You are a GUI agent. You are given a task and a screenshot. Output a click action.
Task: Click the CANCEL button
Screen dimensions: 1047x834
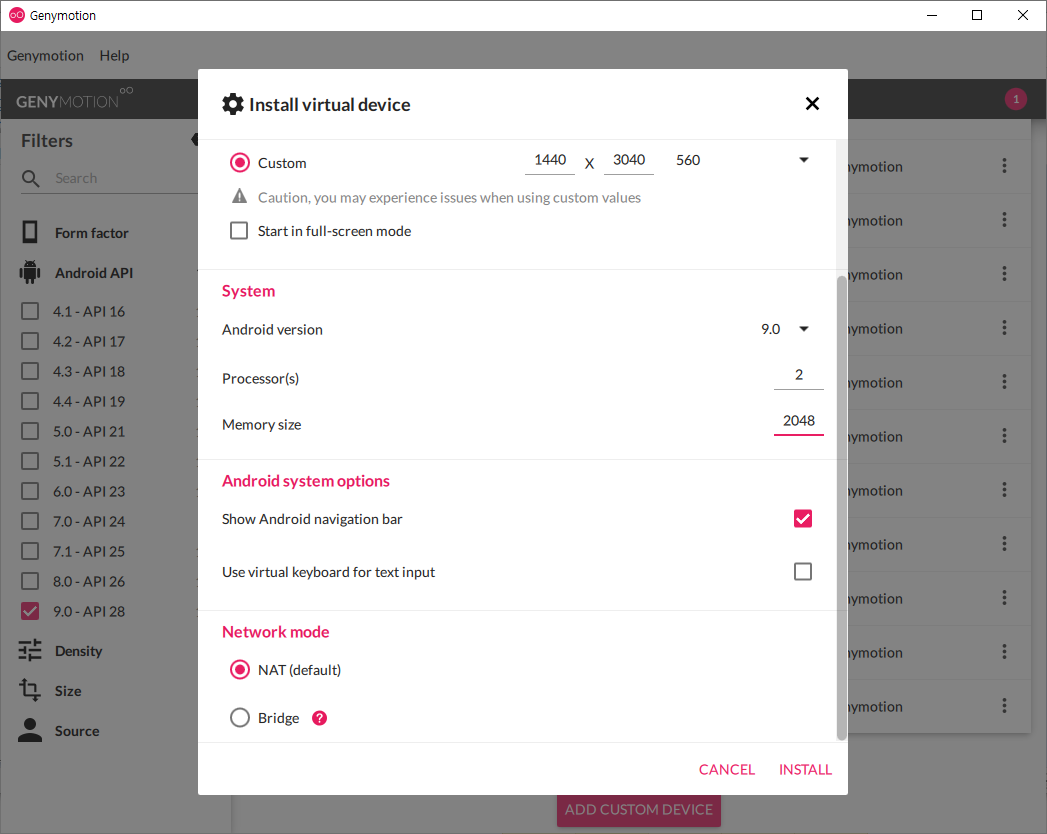[x=726, y=770]
